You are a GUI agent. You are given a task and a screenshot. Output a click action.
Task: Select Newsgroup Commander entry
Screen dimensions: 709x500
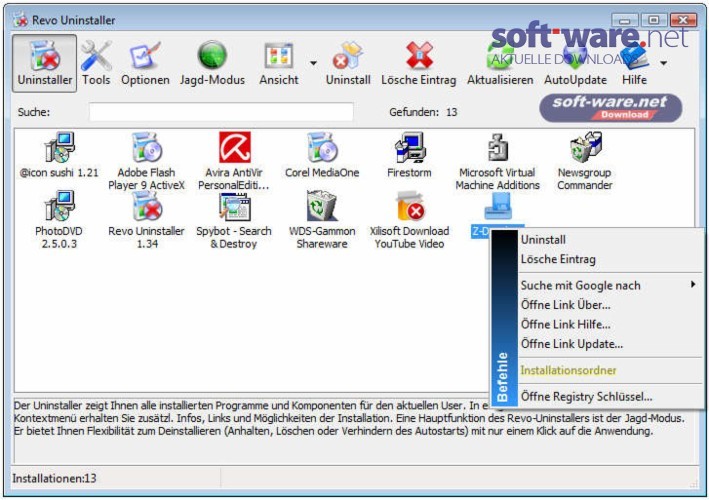(585, 161)
